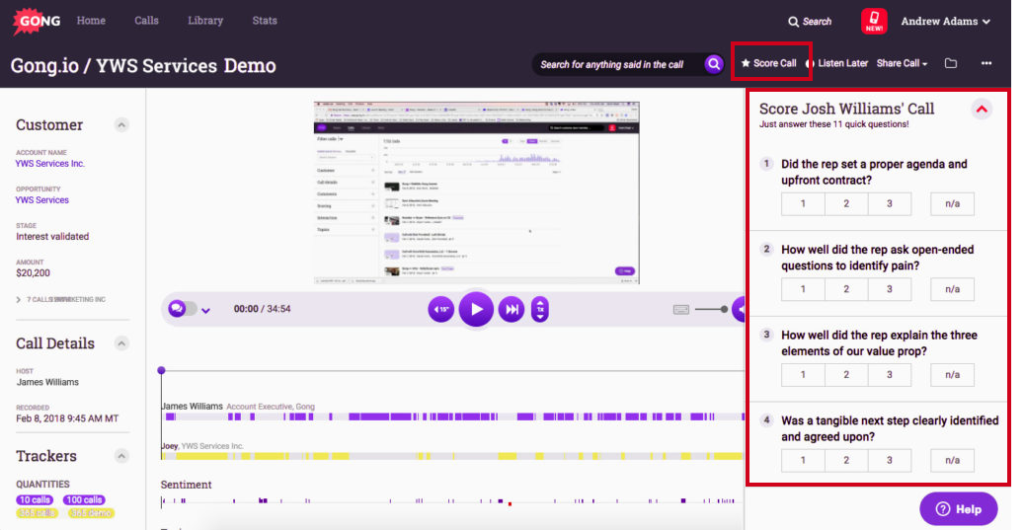Rate question 2 open-ended questions as 3
The width and height of the screenshot is (1024, 530).
889,289
